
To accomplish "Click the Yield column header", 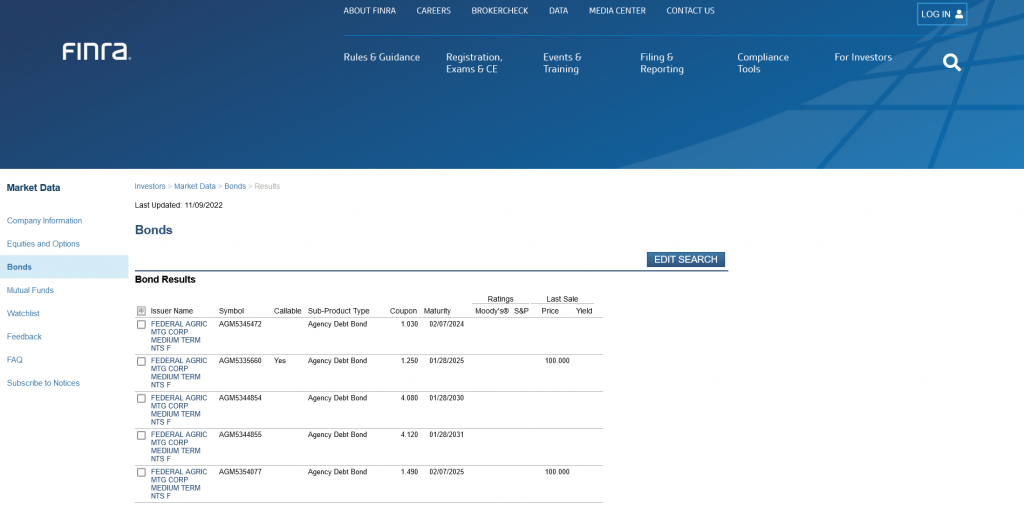I will [x=584, y=311].
